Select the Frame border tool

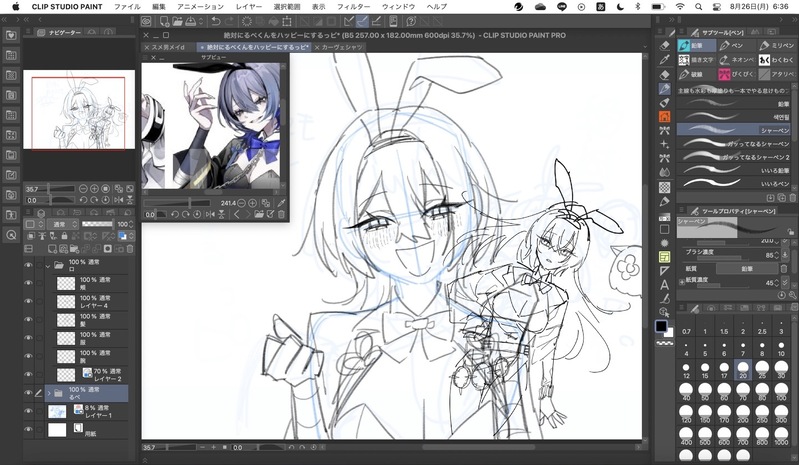[x=664, y=257]
